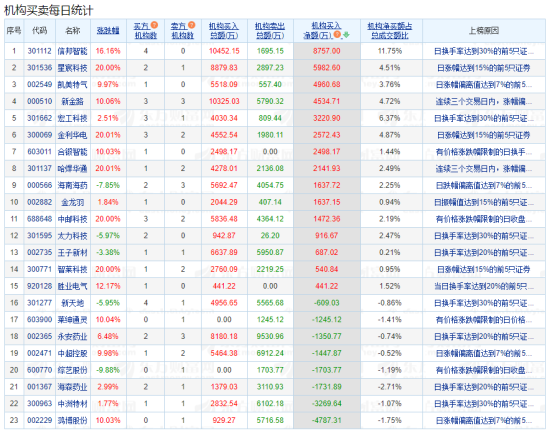Viewport: 550px width, 436px height.
Task: Open stock code 002229
Action: [40, 420]
